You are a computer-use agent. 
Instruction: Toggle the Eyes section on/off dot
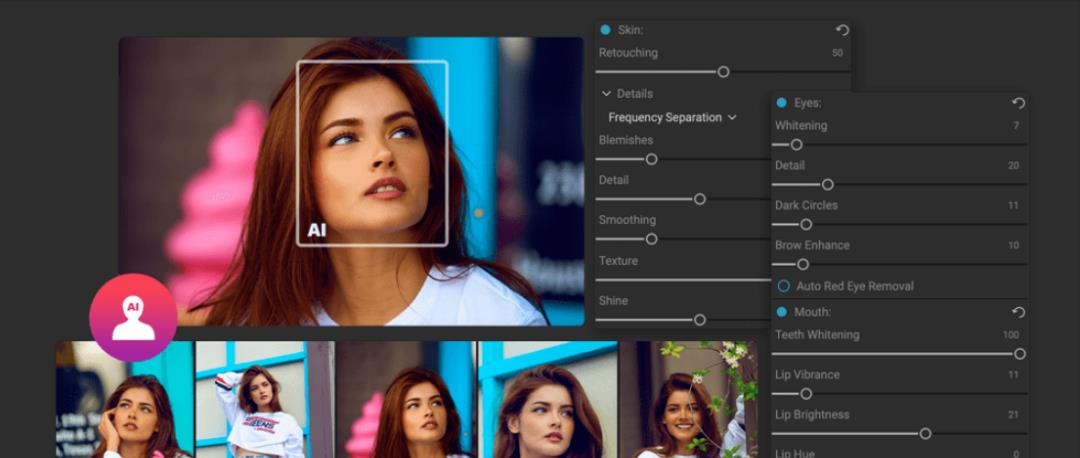pos(781,103)
